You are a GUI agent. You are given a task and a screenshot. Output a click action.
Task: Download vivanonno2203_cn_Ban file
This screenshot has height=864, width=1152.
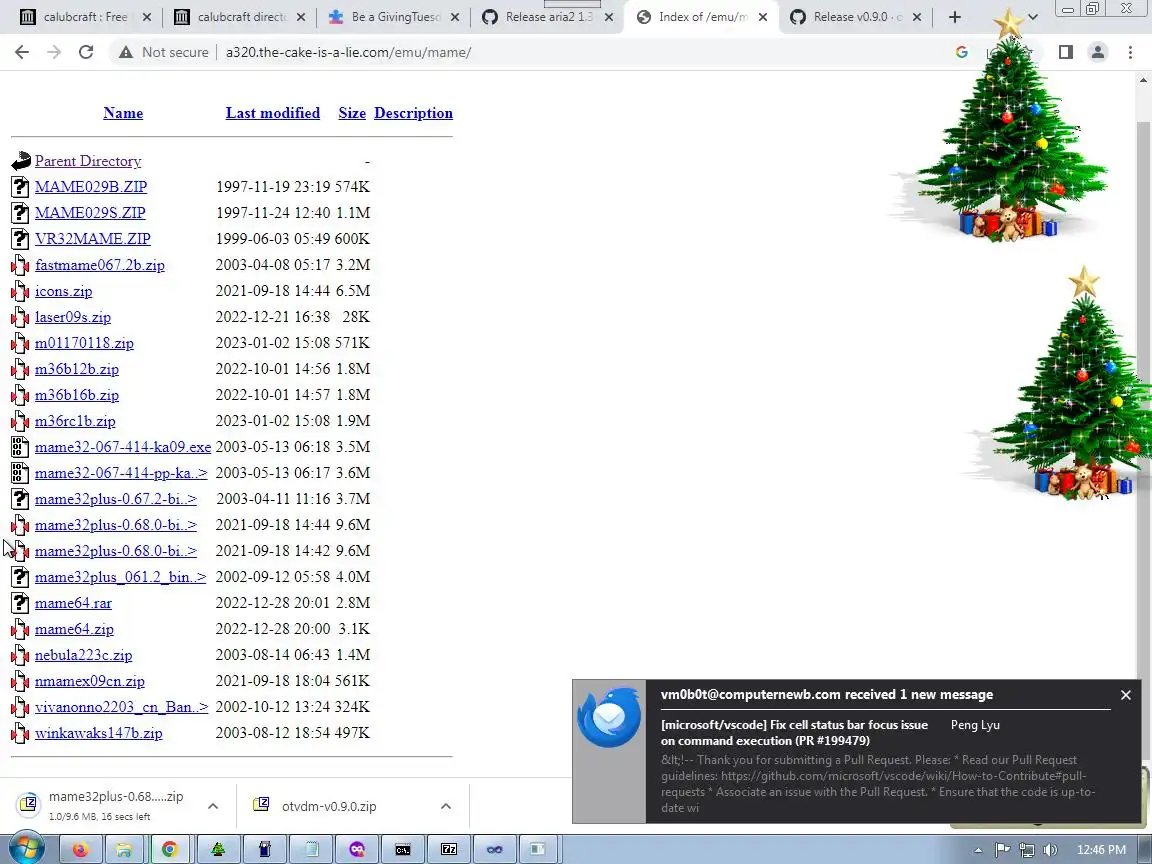pos(121,708)
